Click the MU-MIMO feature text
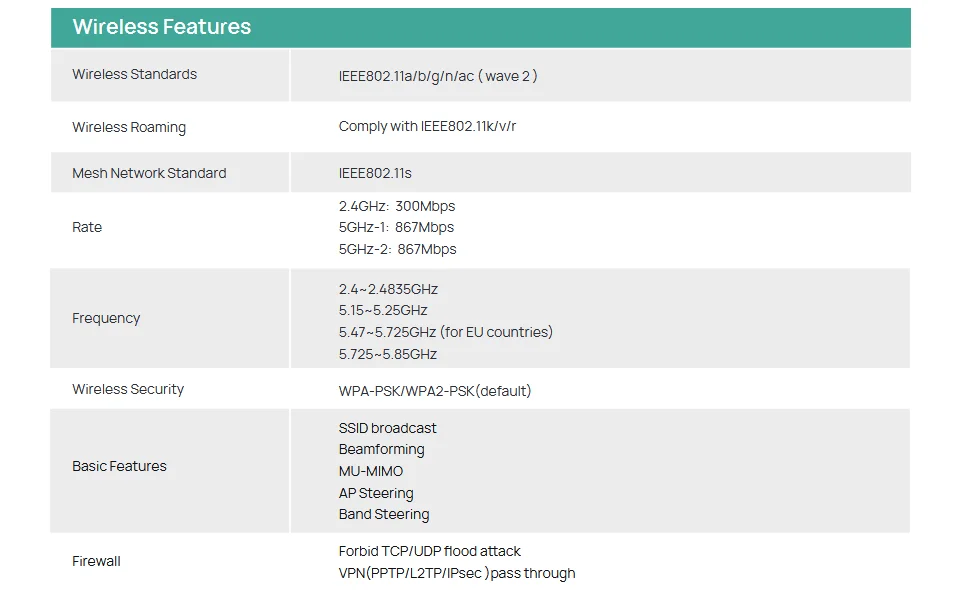This screenshot has width=965, height=590. pyautogui.click(x=371, y=471)
